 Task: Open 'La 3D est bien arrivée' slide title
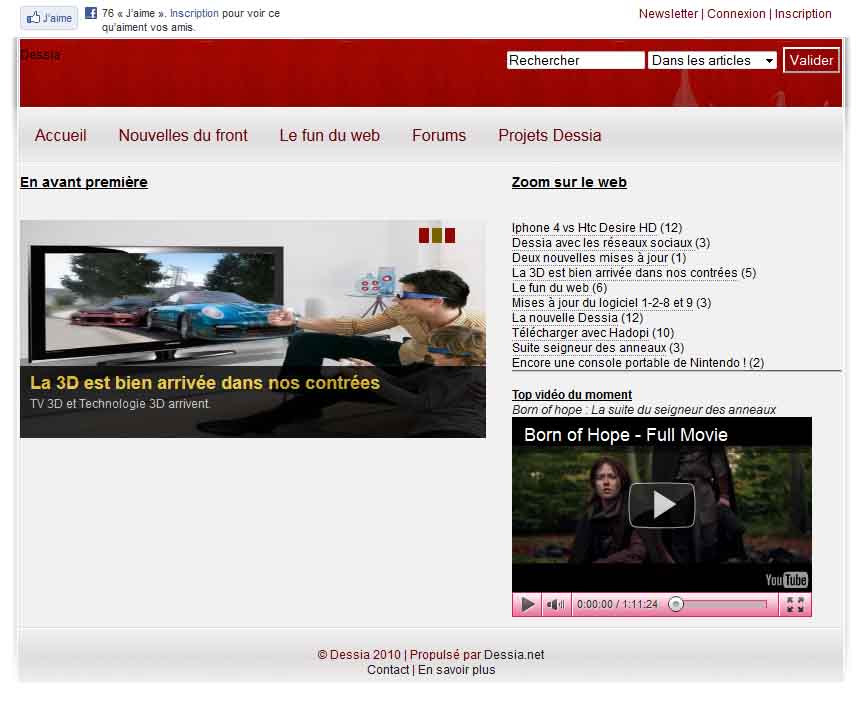pyautogui.click(x=205, y=383)
